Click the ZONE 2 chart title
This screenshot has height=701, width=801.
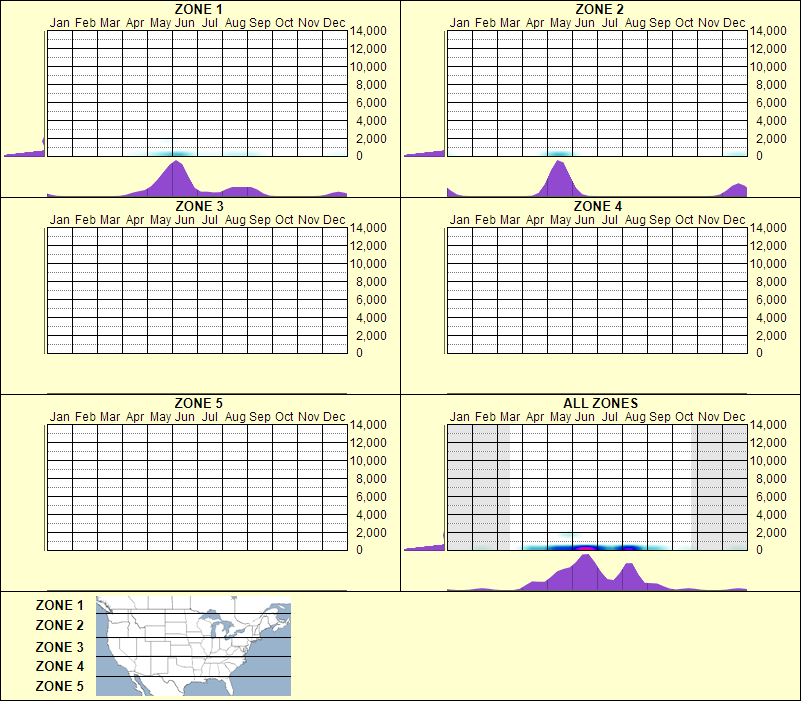click(599, 10)
